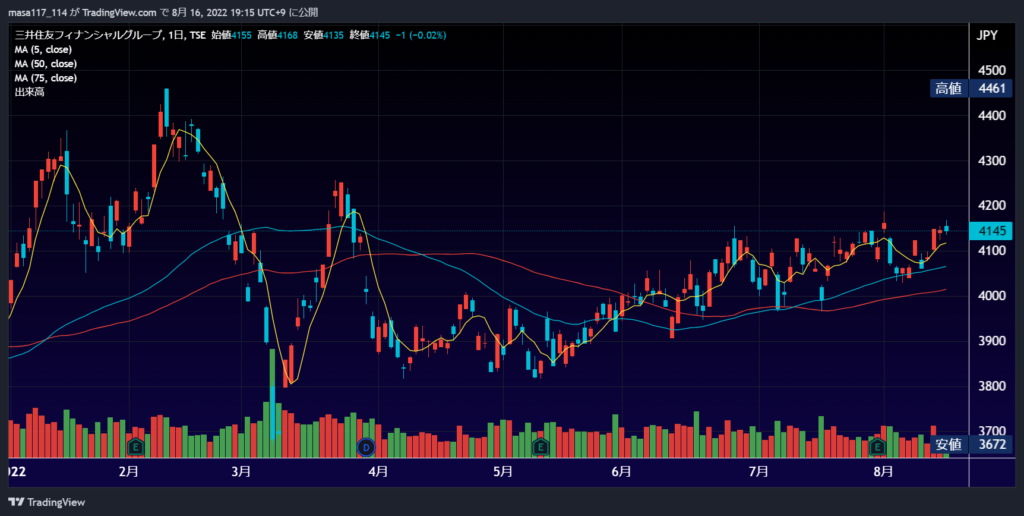Click the 出来高 volume indicator legend
This screenshot has width=1024, height=516.
(x=29, y=92)
